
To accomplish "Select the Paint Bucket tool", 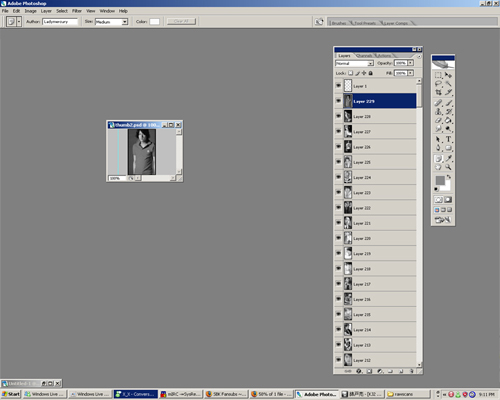I will coord(449,120).
